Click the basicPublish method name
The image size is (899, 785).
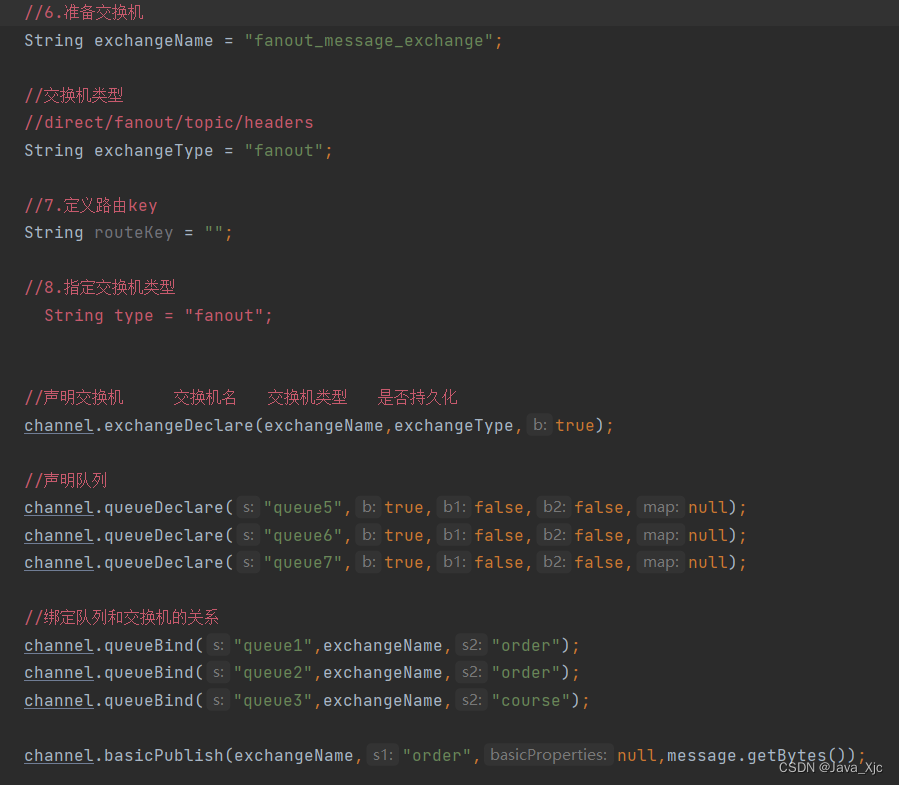pos(163,756)
